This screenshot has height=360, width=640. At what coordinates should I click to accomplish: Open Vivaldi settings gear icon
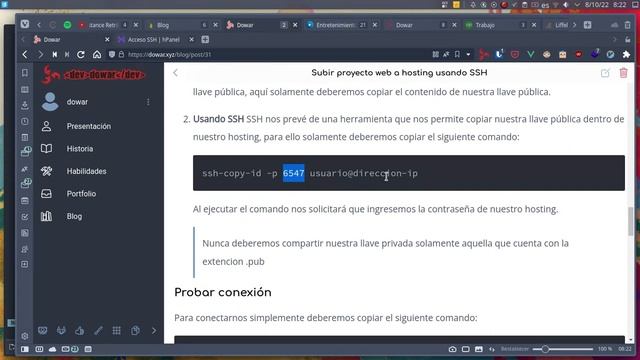coord(25,336)
